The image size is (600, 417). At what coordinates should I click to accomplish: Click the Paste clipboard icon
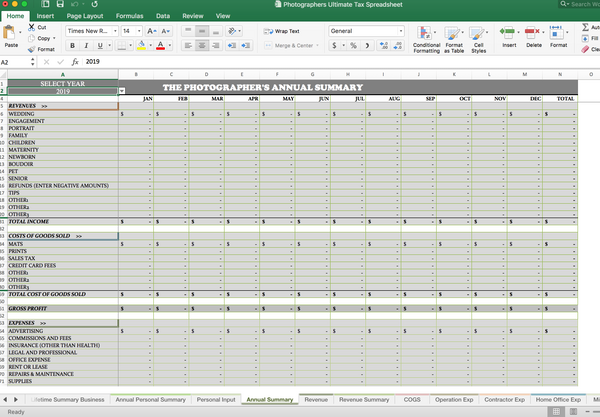(9, 33)
